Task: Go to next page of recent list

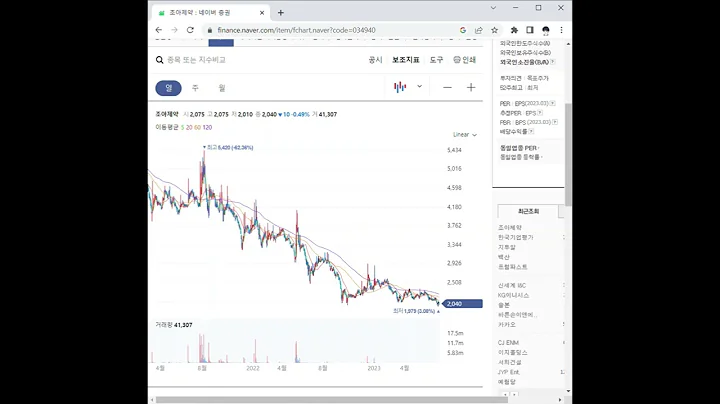Action: coord(514,394)
